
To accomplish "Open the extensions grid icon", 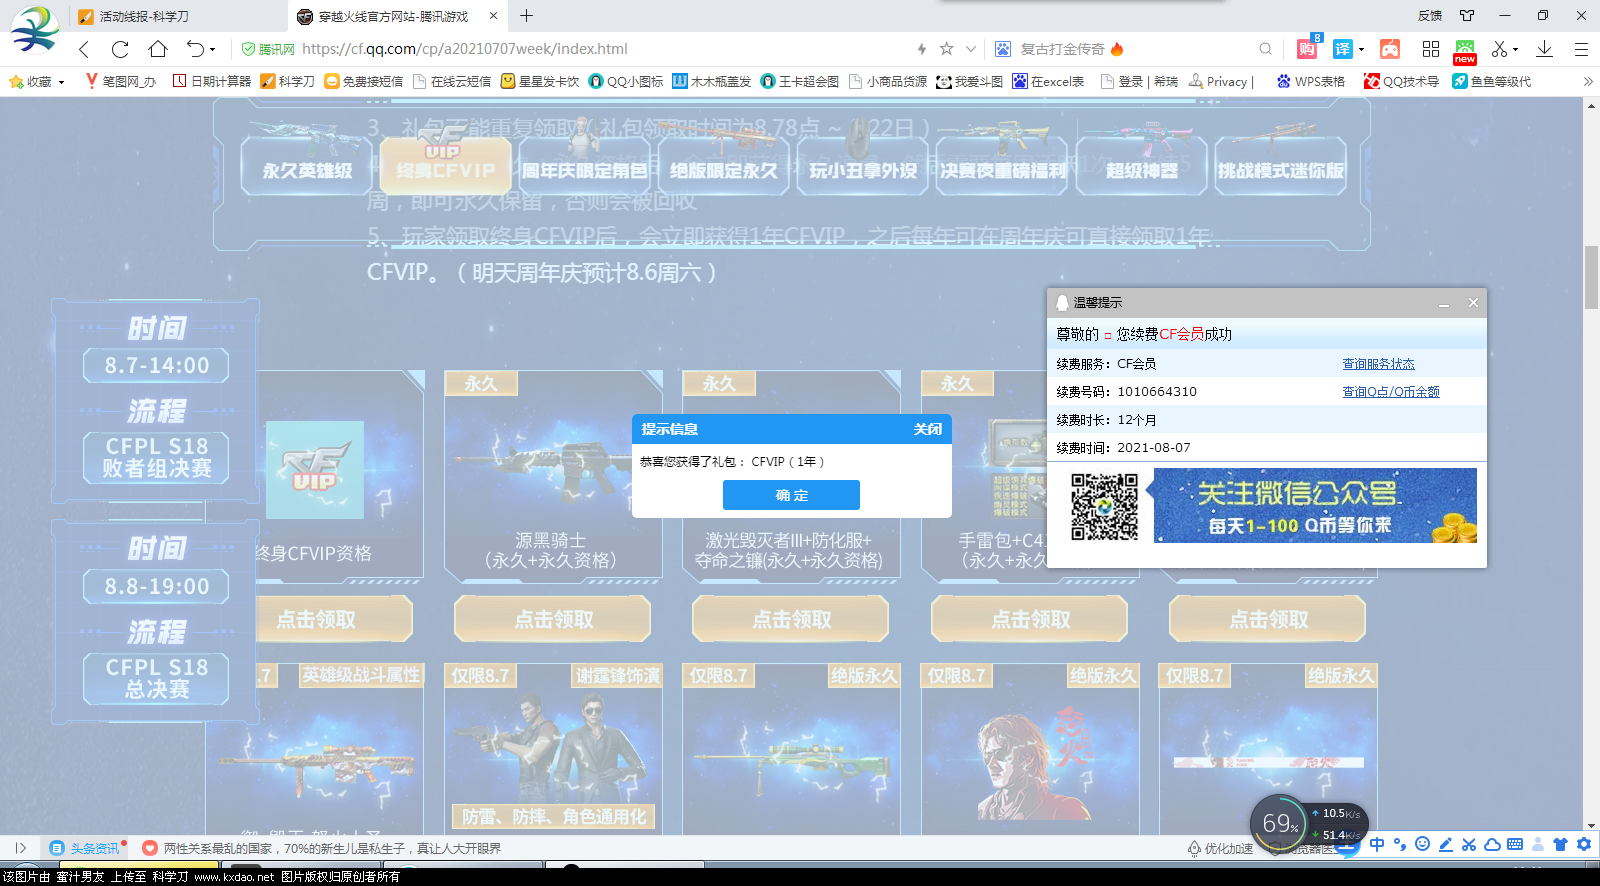I will [x=1431, y=49].
